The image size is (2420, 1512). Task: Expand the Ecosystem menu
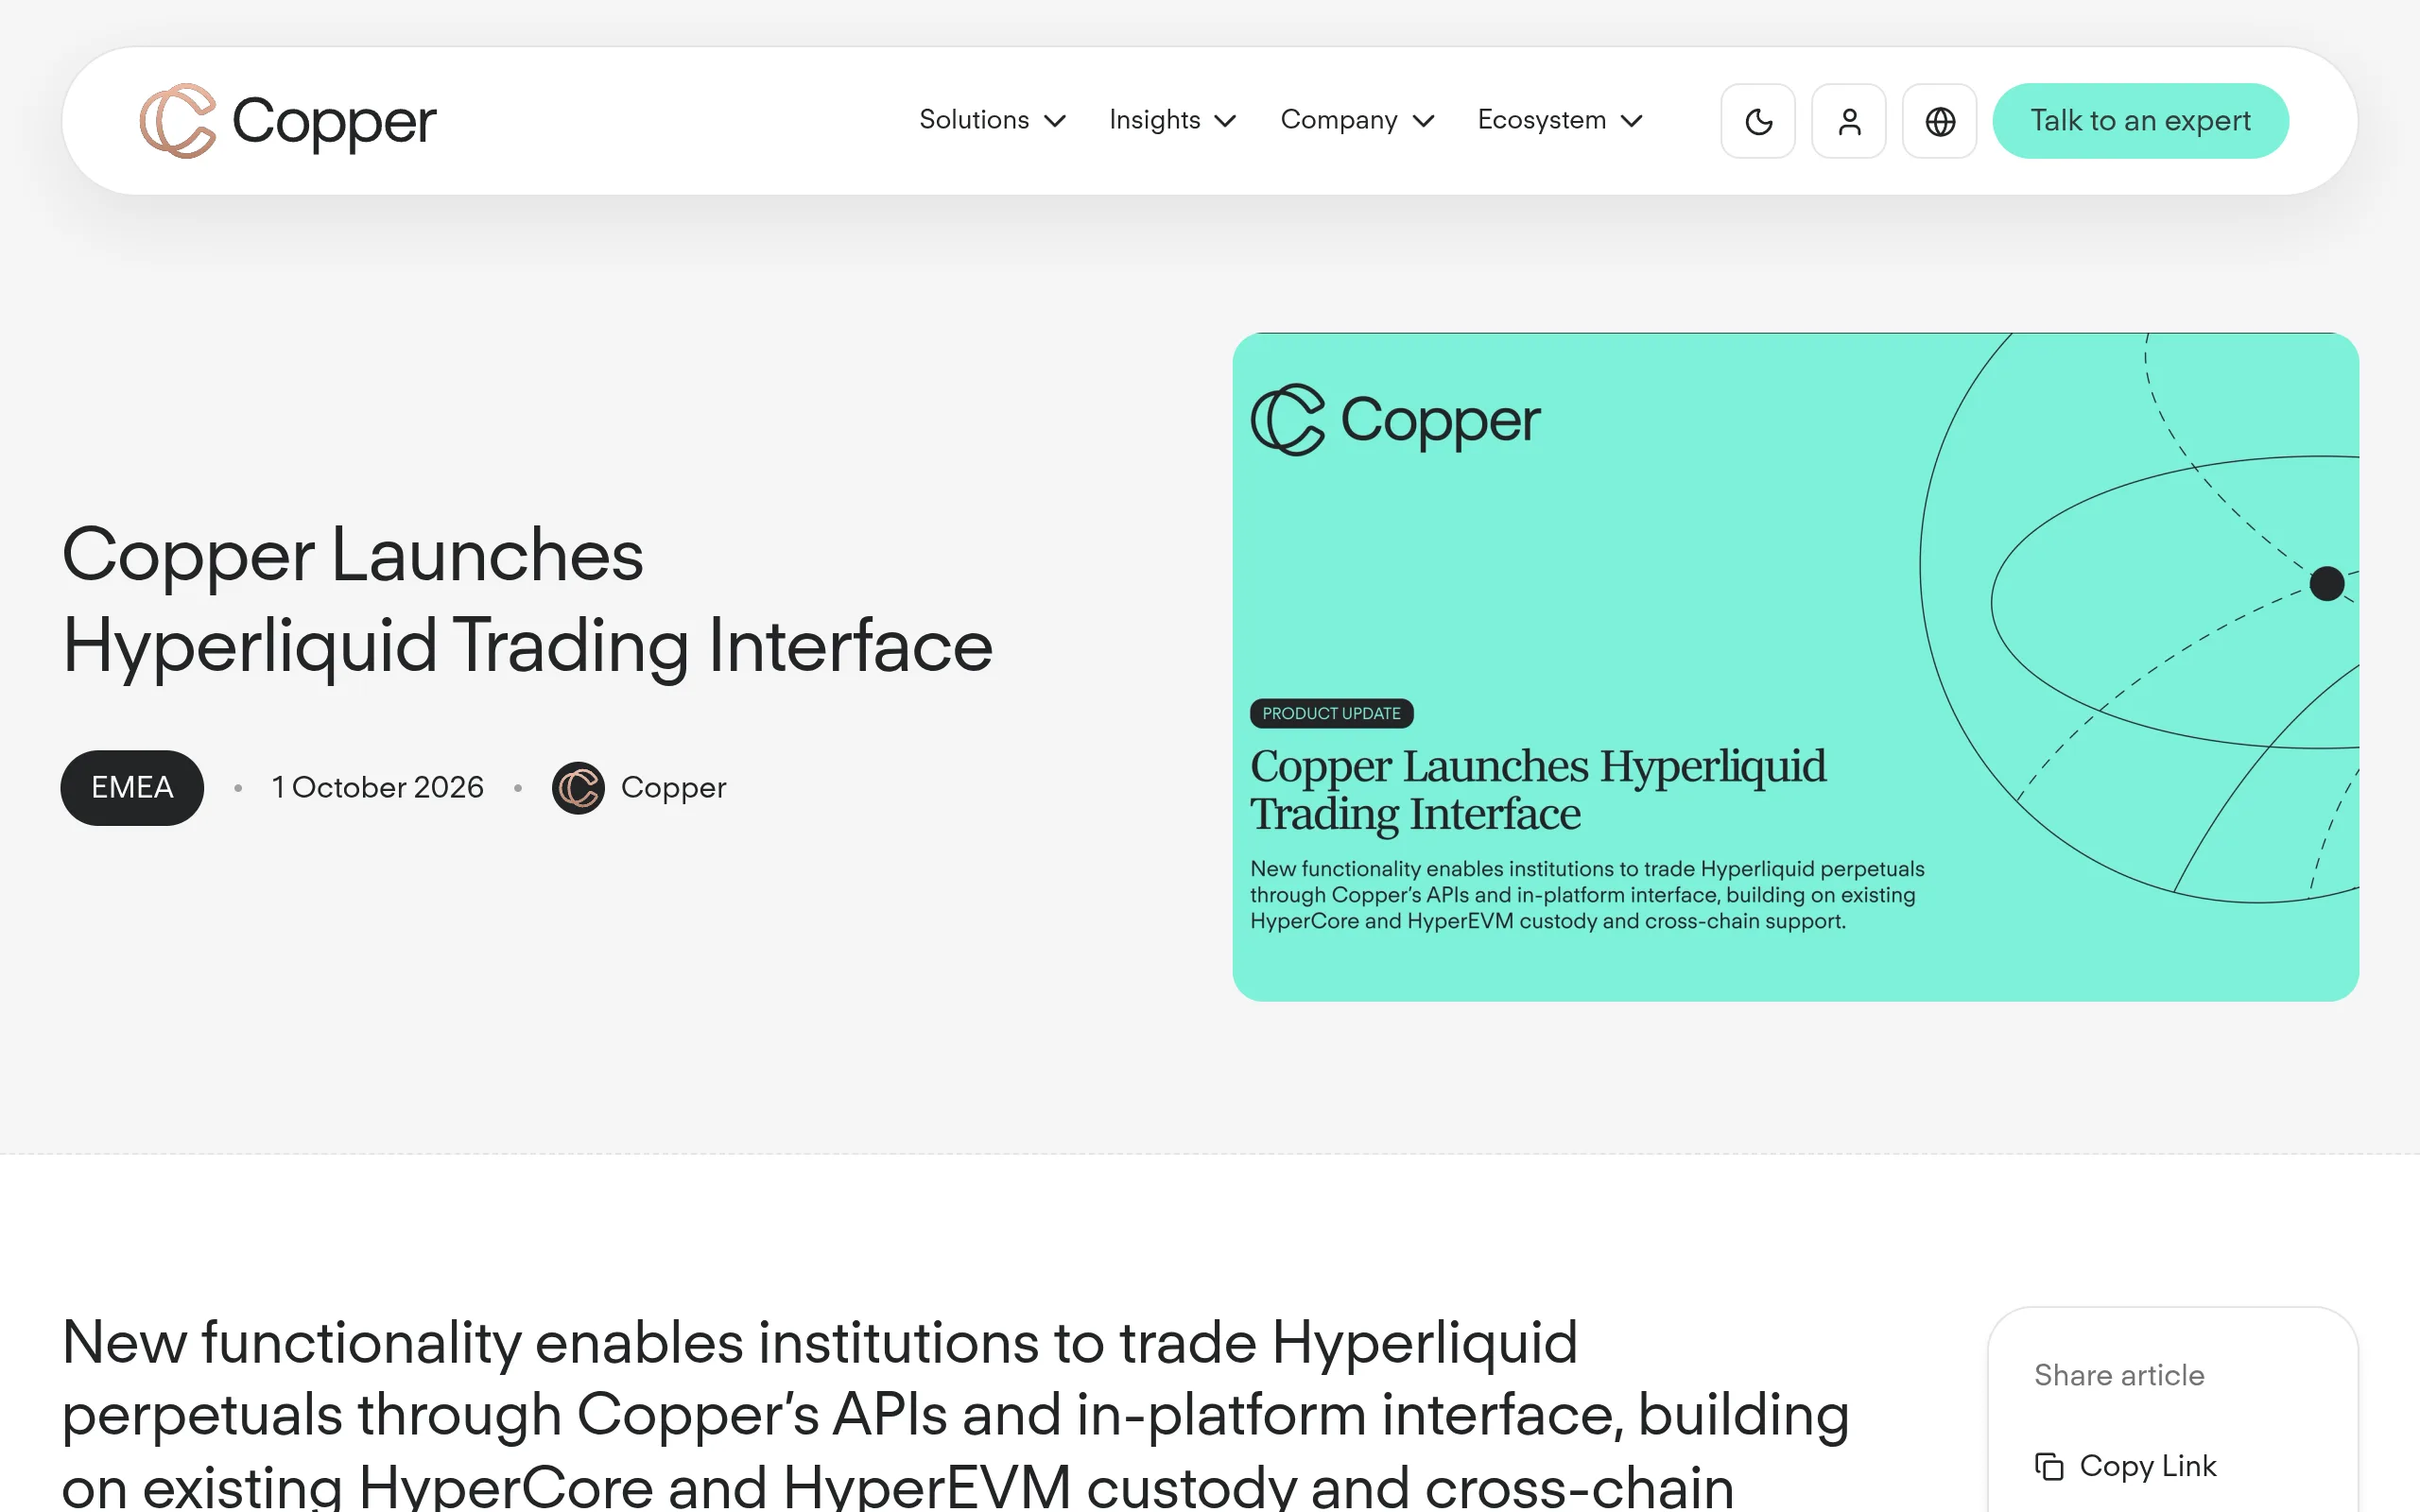tap(1560, 120)
